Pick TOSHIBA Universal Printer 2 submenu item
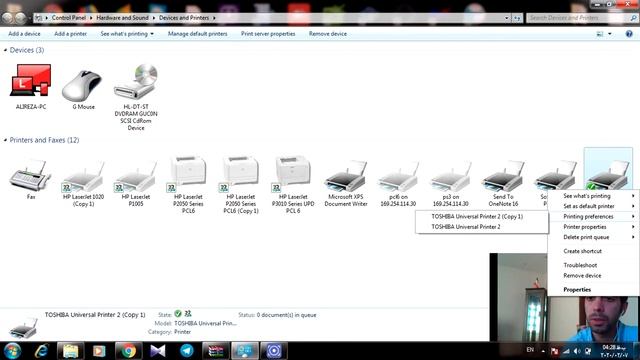The width and height of the screenshot is (640, 360). [x=482, y=227]
